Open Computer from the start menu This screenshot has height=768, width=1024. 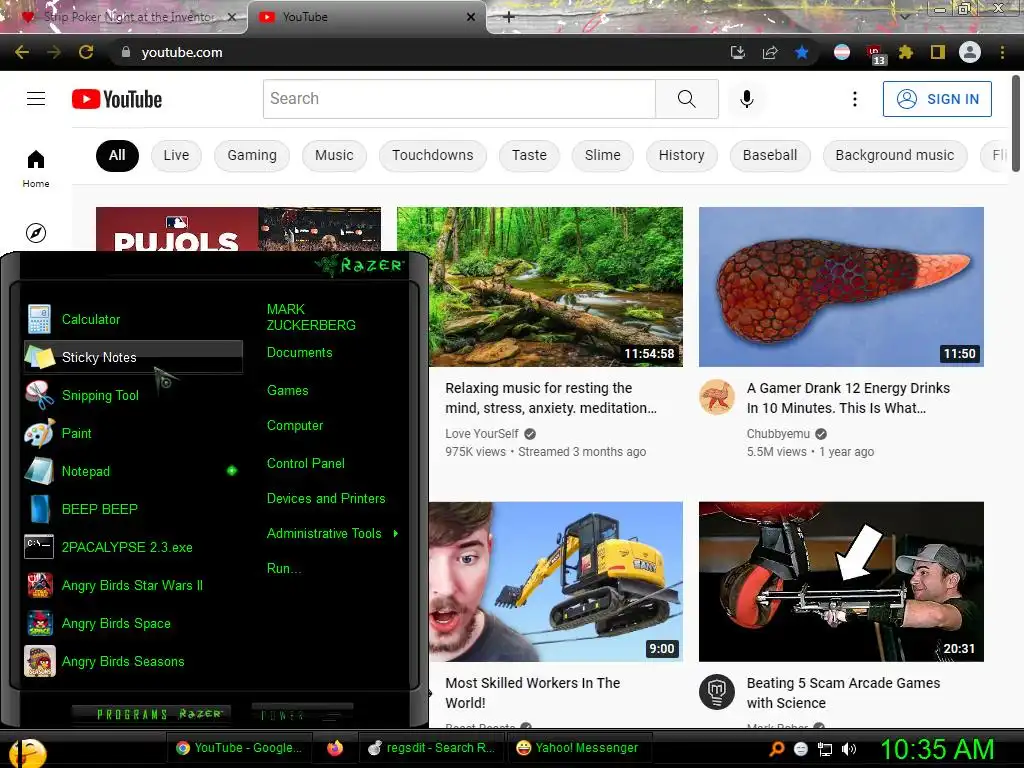(295, 425)
